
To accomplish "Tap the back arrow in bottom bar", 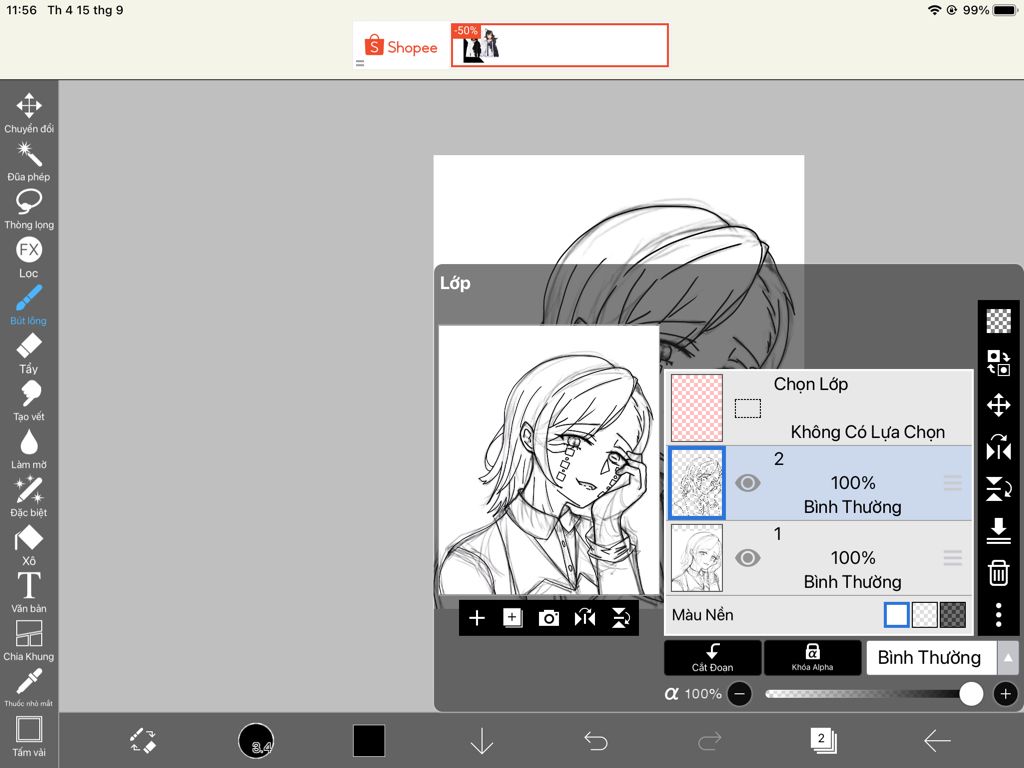I will 936,741.
